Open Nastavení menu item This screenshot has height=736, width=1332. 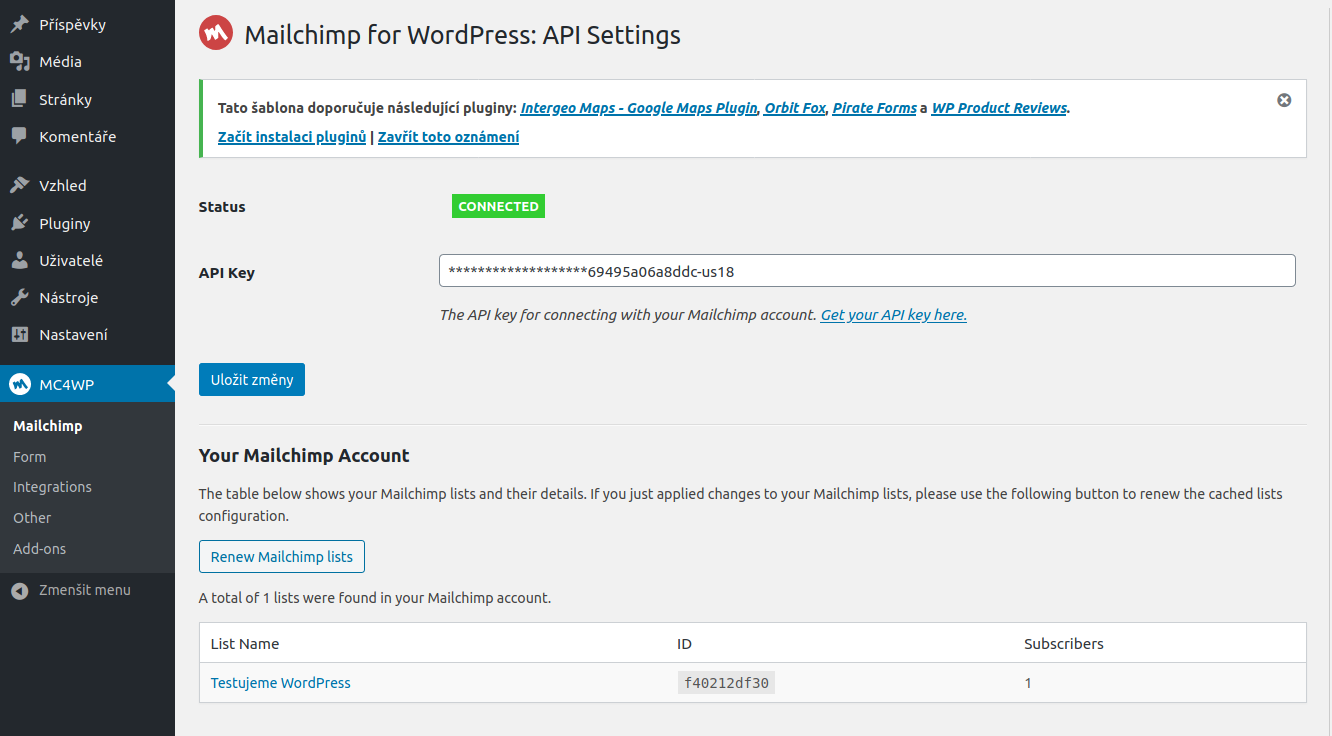click(87, 335)
